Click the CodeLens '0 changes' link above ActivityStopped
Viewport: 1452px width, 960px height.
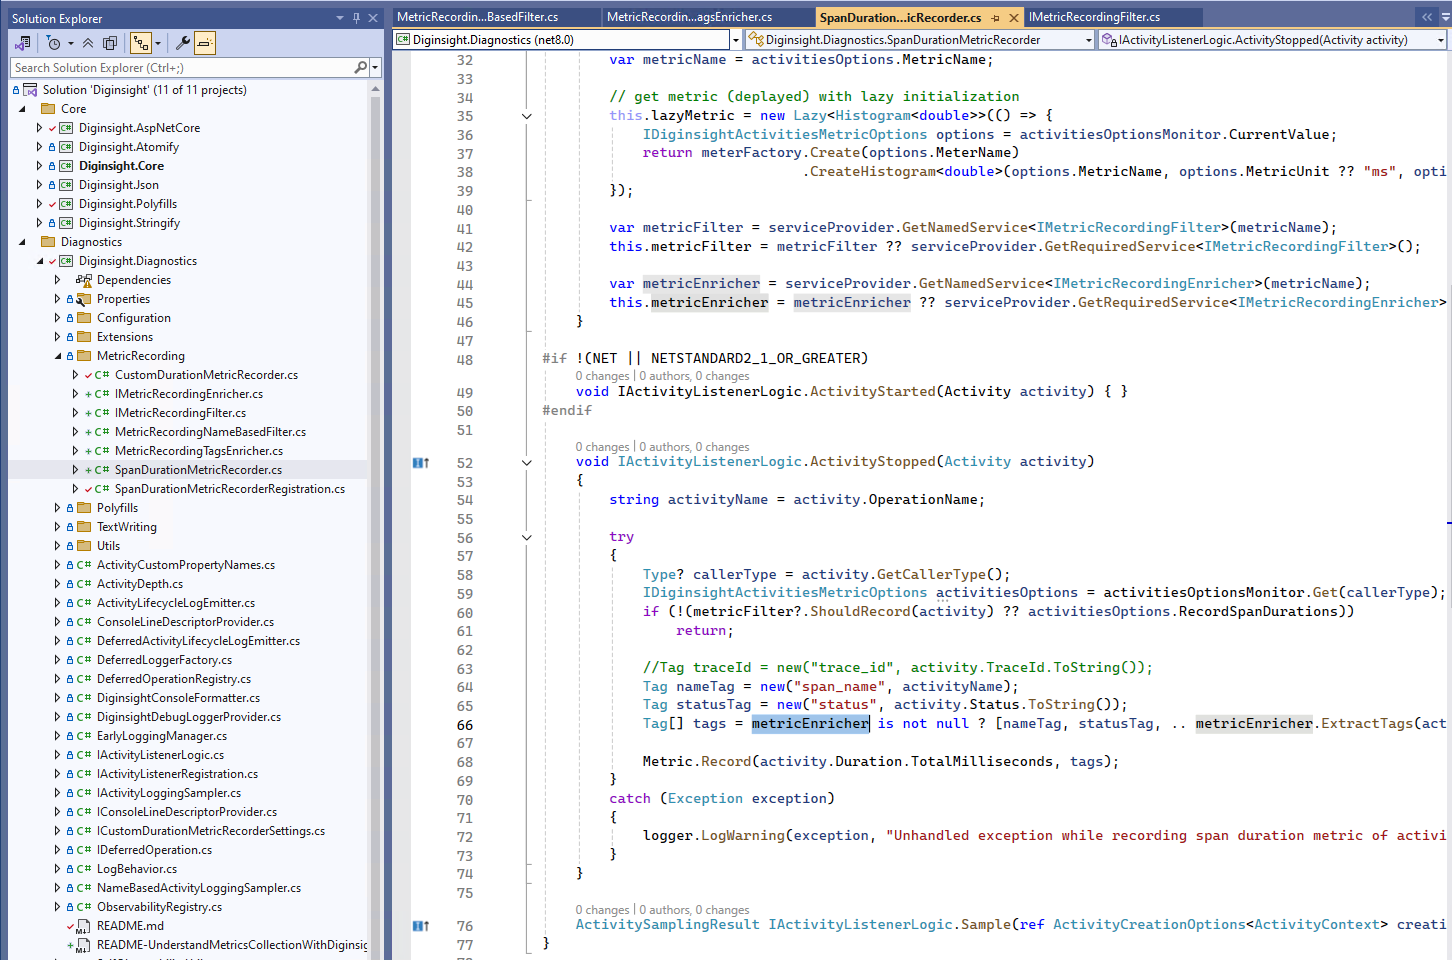tap(602, 447)
